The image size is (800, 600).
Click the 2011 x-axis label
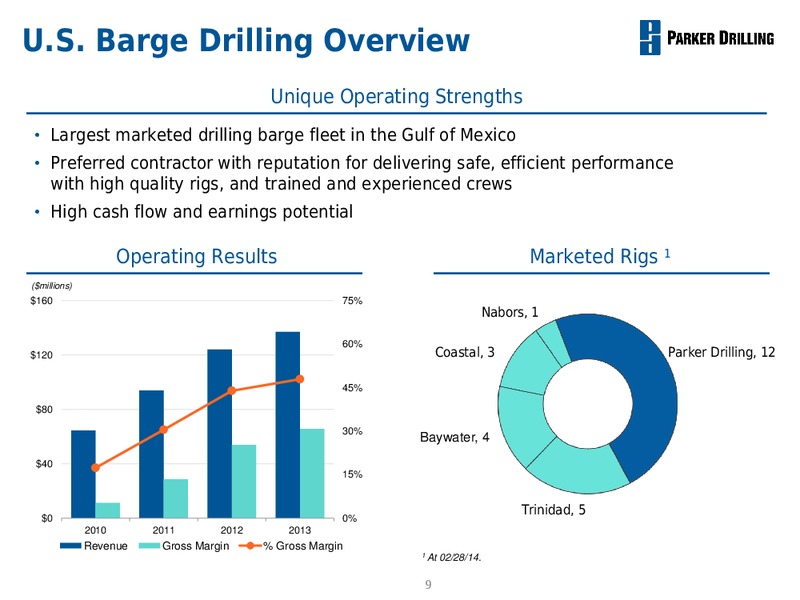(163, 531)
